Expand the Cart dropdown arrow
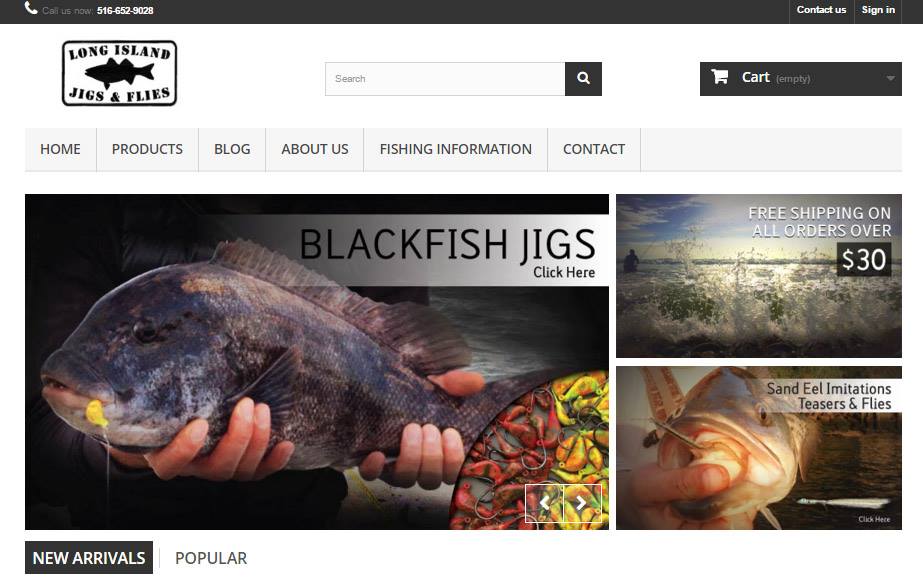Image resolution: width=923 pixels, height=579 pixels. point(890,78)
